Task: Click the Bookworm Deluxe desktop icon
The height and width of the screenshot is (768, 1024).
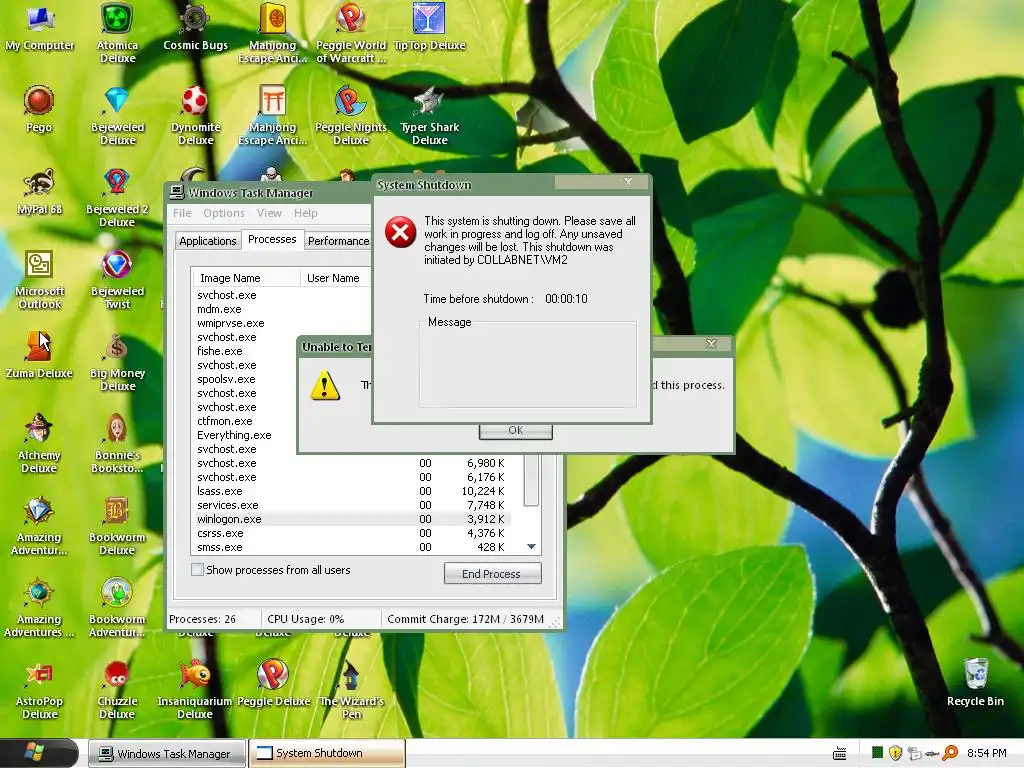Action: [x=117, y=526]
